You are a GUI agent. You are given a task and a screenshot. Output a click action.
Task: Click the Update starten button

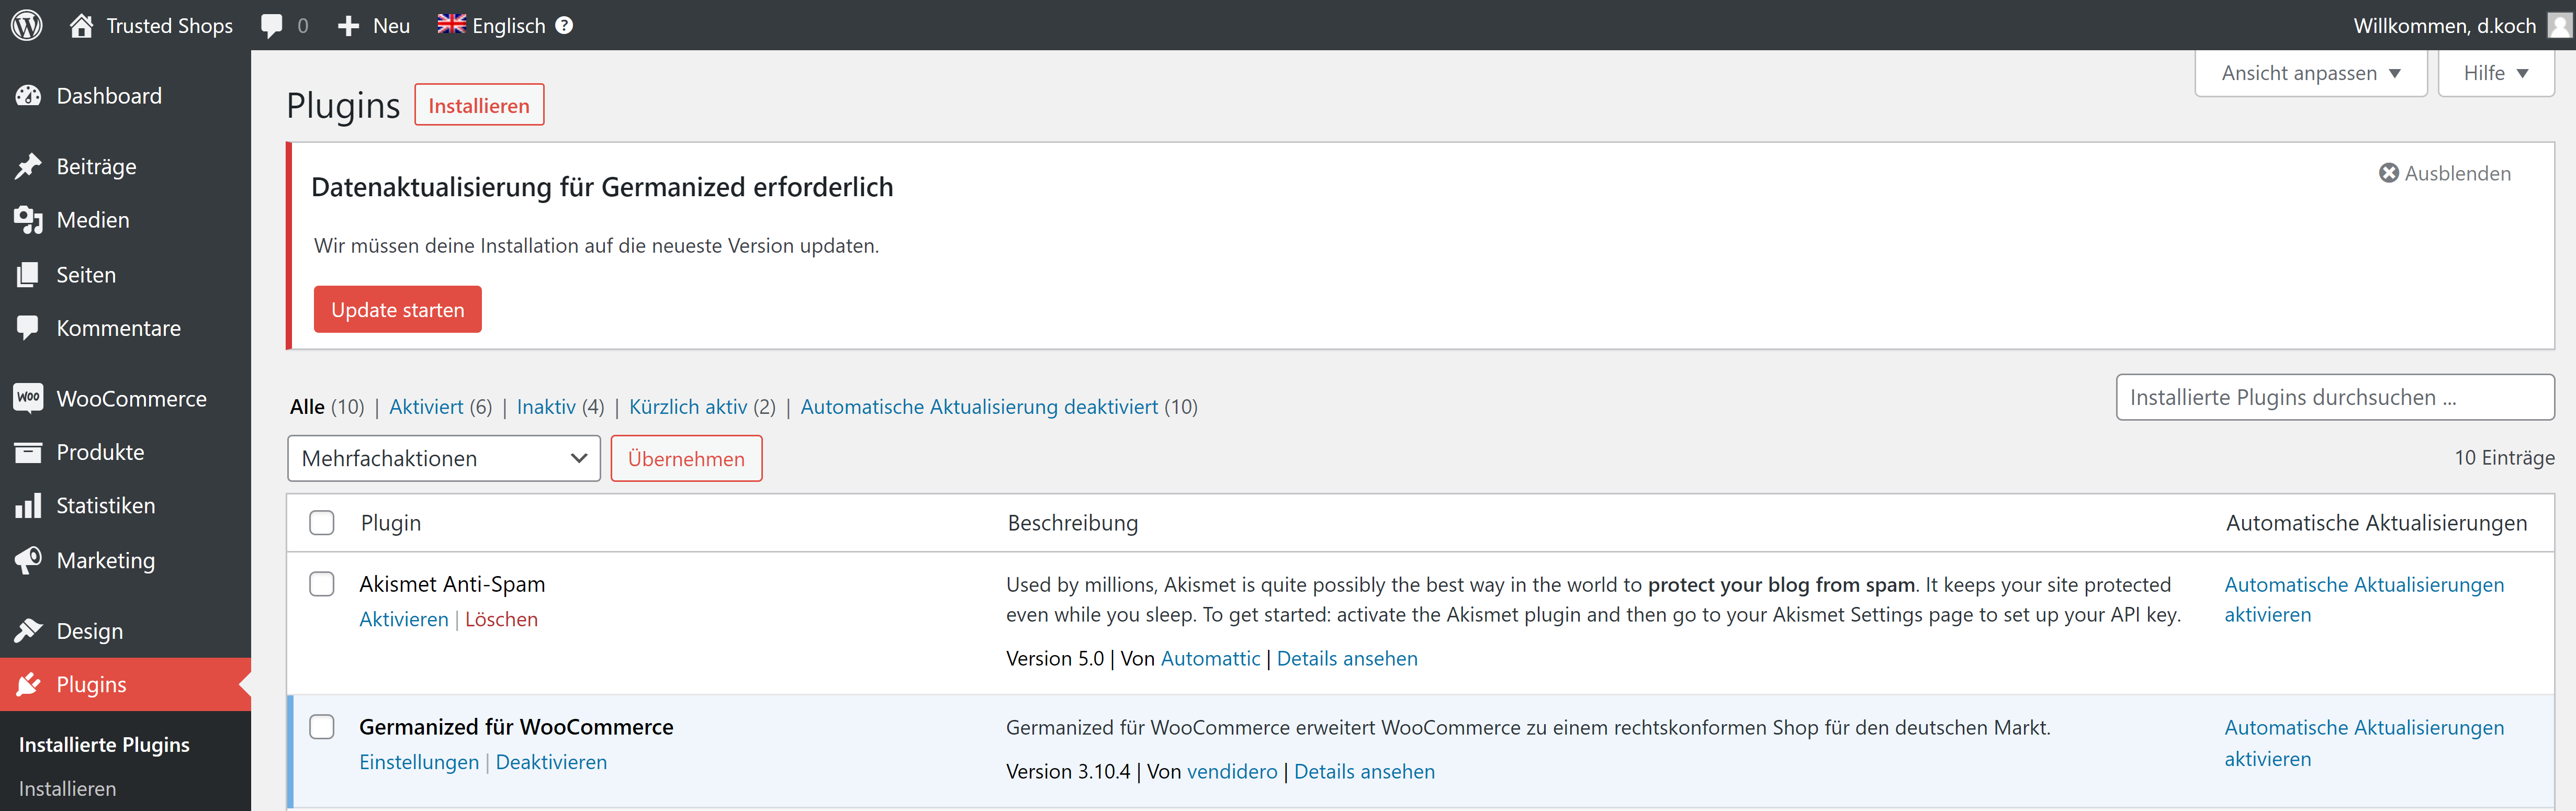pos(398,309)
